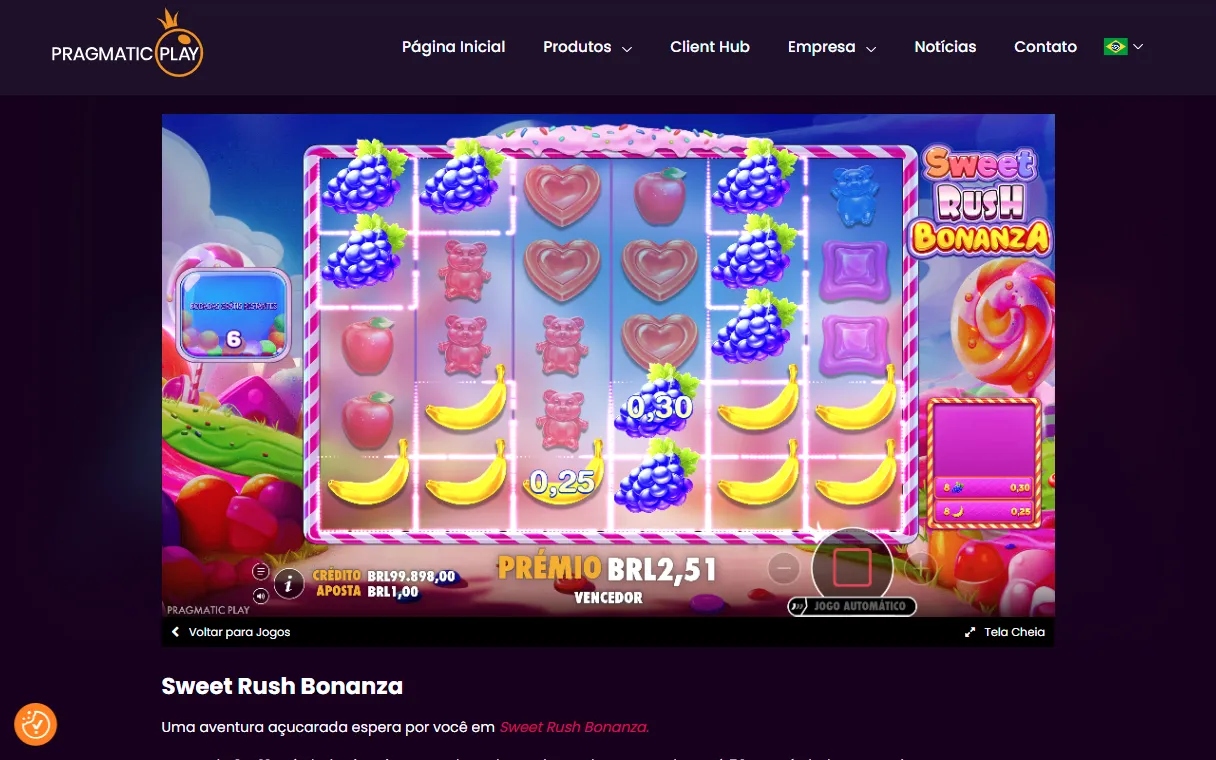1216x760 pixels.
Task: Open the game settings menu icon
Action: [x=261, y=572]
